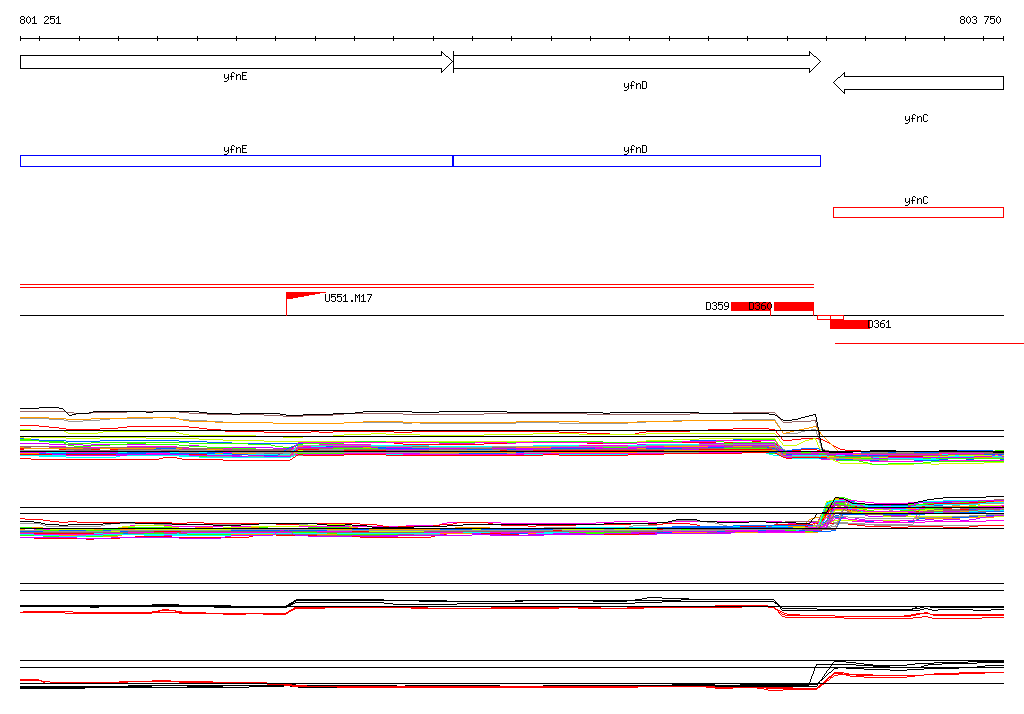Click the yfnC label under the arrow
Image resolution: width=1024 pixels, height=714 pixels.
coord(916,118)
